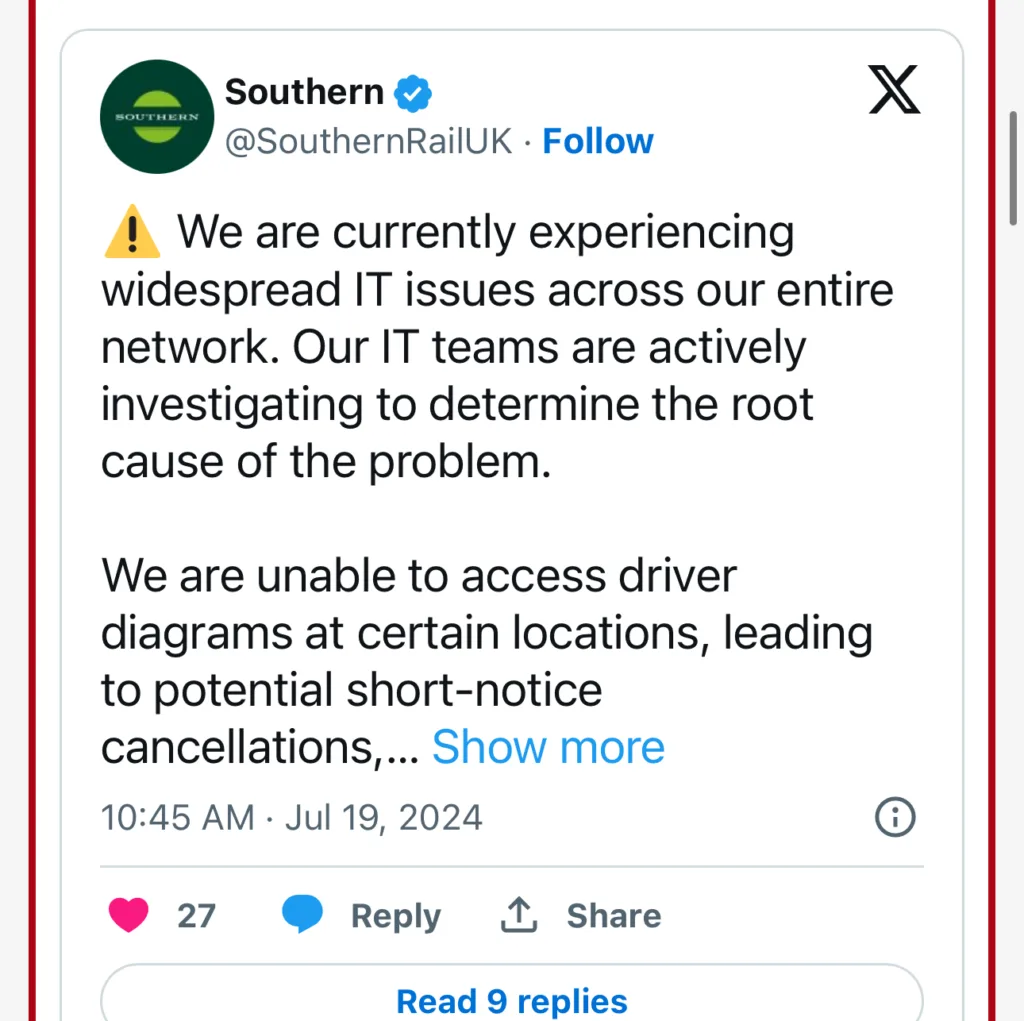The width and height of the screenshot is (1024, 1021).
Task: Click the Share text label
Action: click(613, 915)
